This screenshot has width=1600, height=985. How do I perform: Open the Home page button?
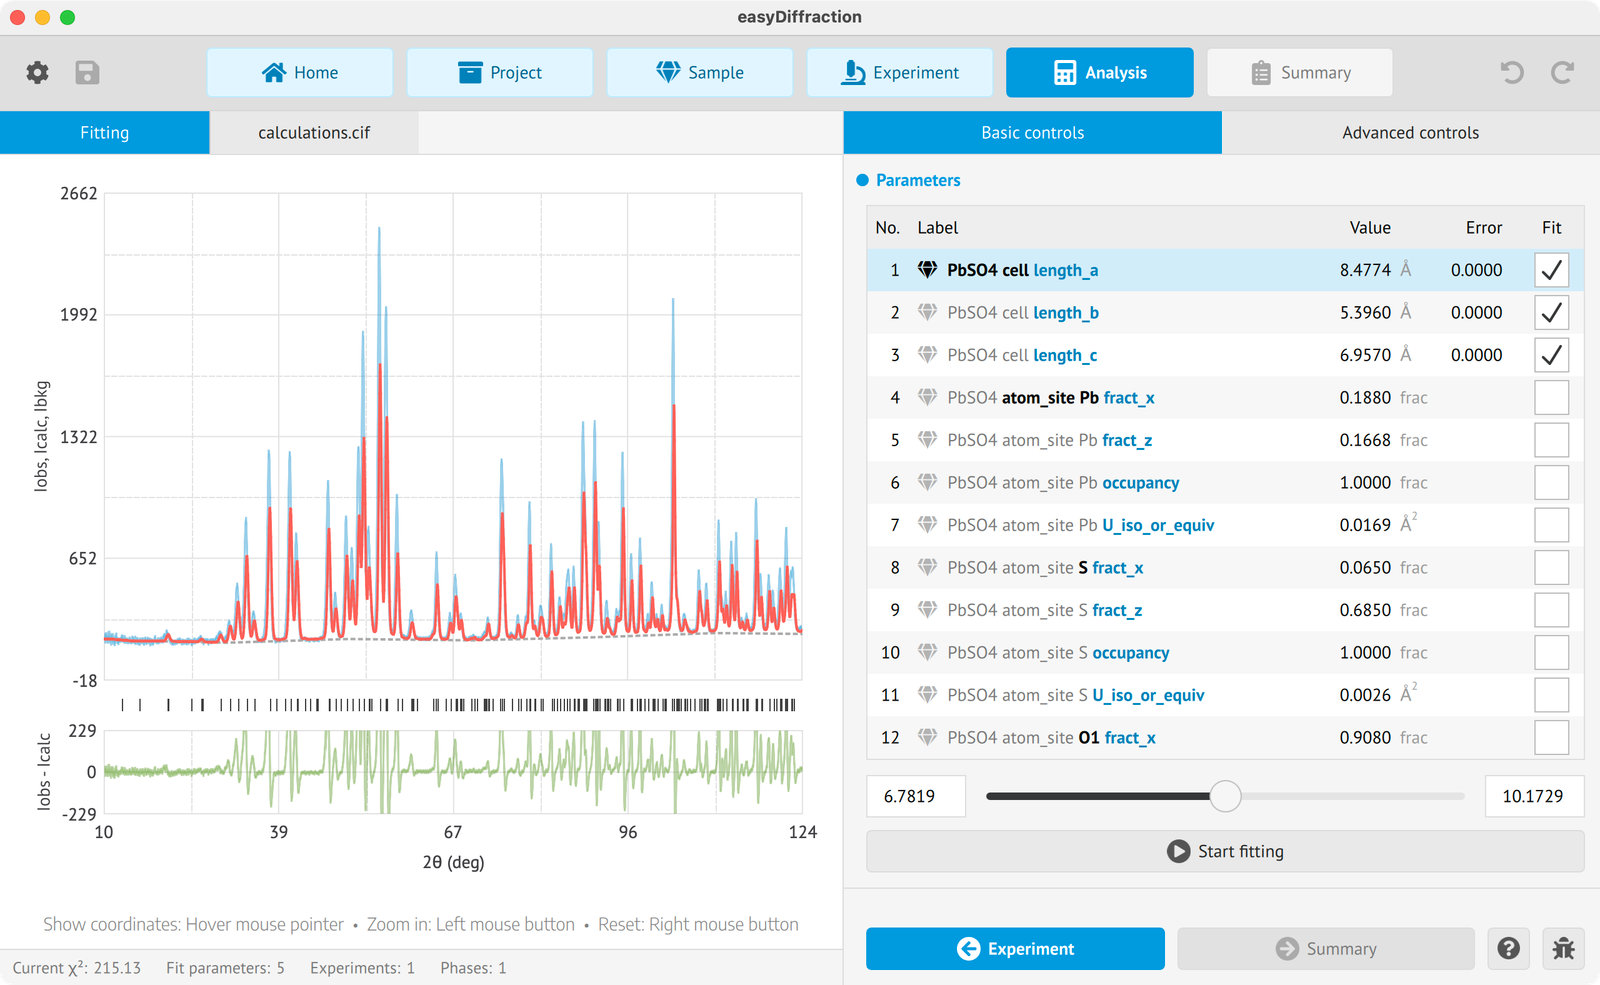click(x=300, y=72)
